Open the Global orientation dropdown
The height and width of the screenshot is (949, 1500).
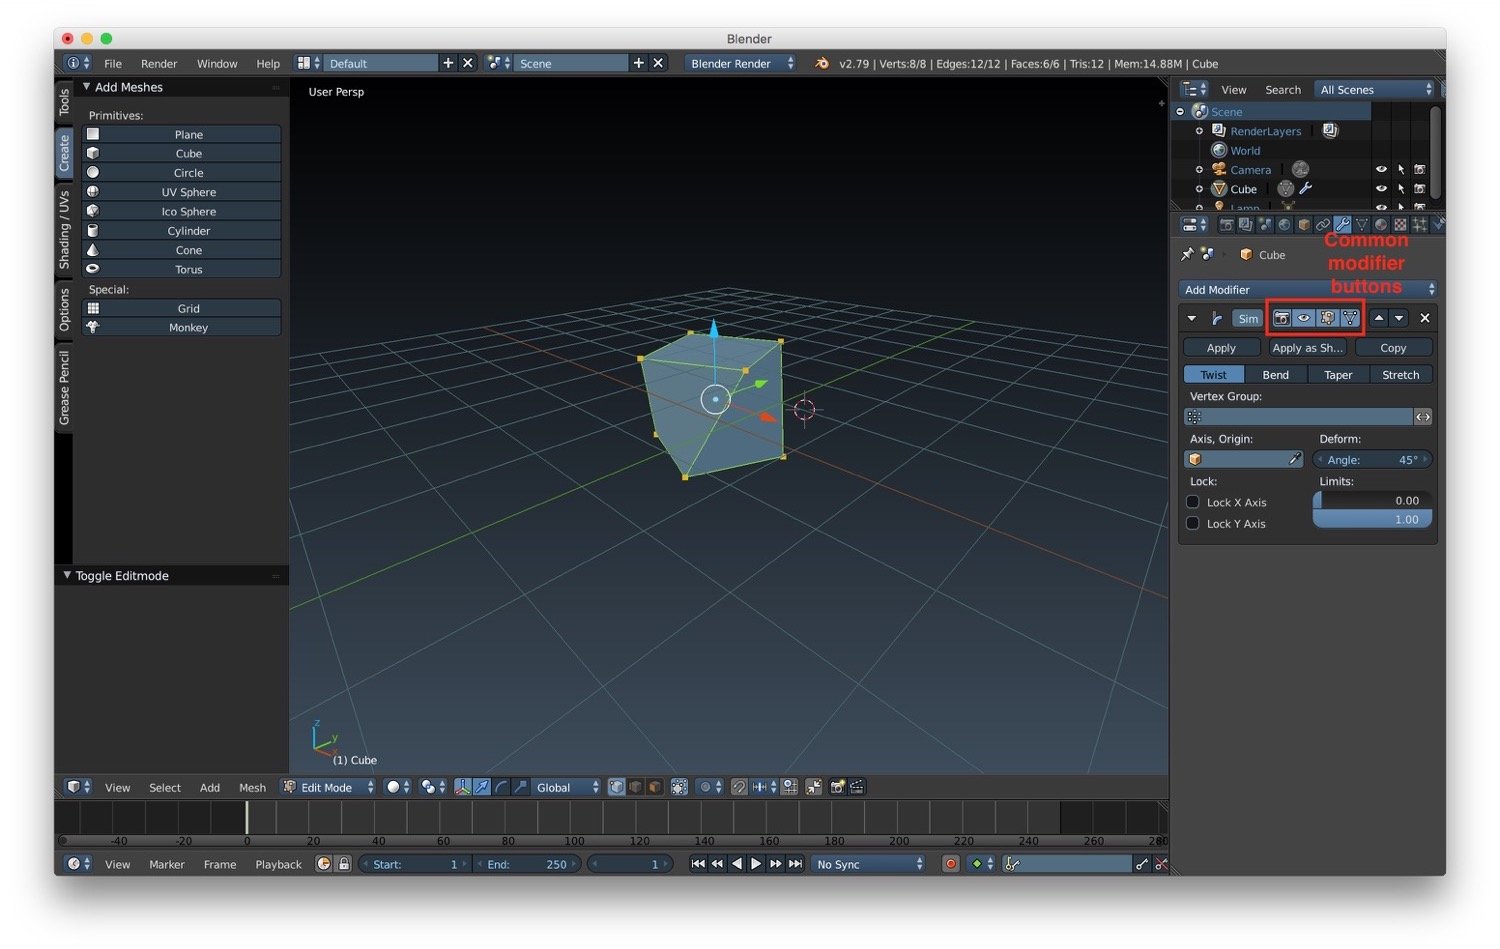(567, 787)
